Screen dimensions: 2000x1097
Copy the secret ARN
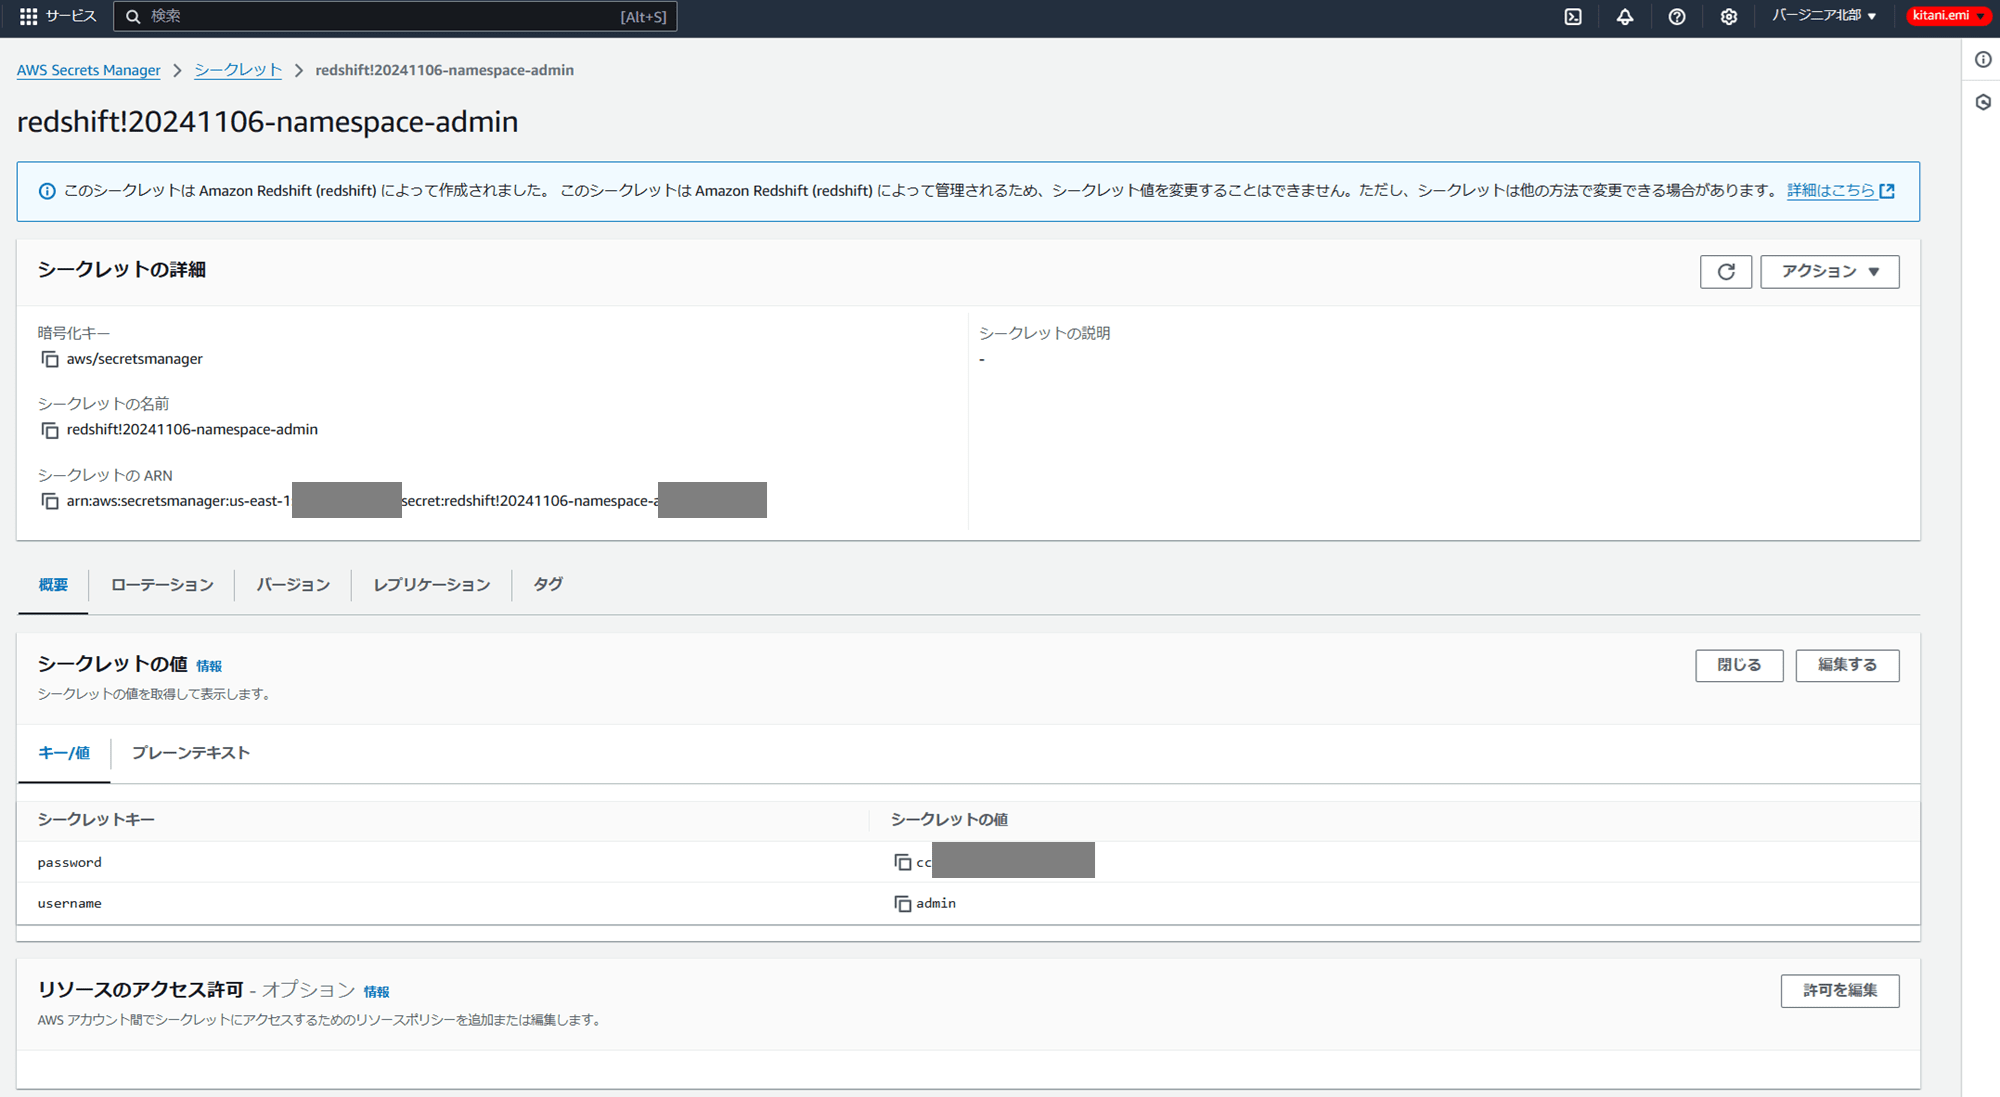tap(49, 501)
